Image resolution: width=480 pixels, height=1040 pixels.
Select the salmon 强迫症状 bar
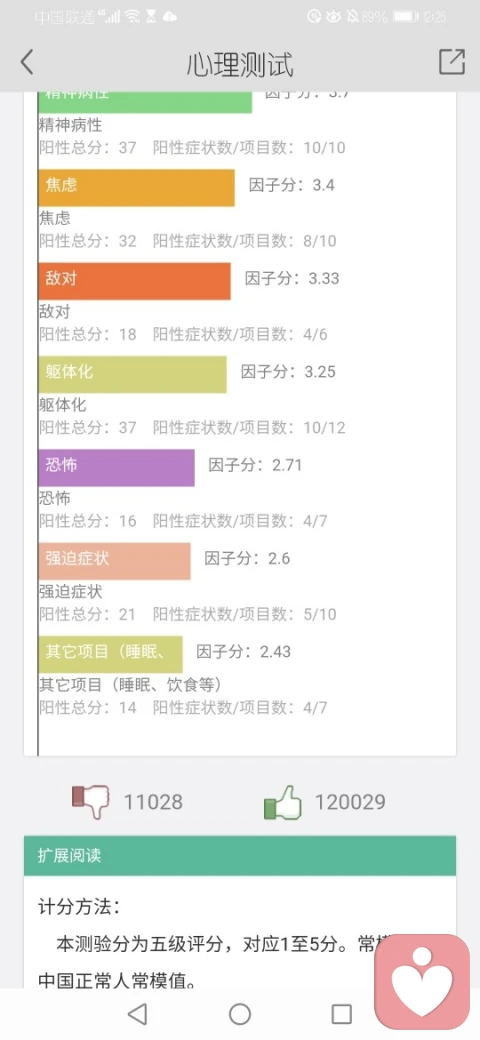coord(115,561)
